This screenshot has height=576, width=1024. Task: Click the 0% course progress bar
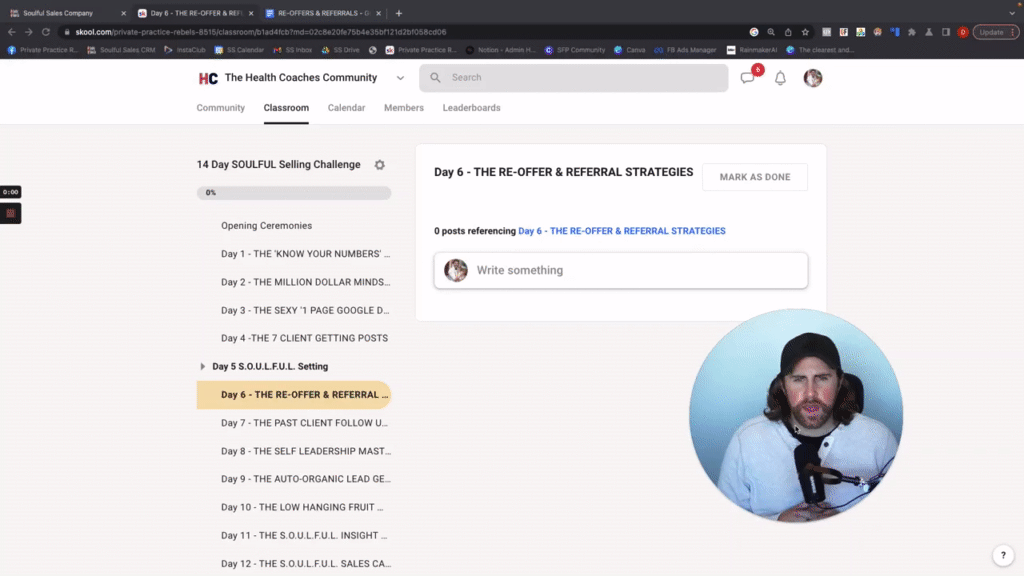tap(294, 193)
